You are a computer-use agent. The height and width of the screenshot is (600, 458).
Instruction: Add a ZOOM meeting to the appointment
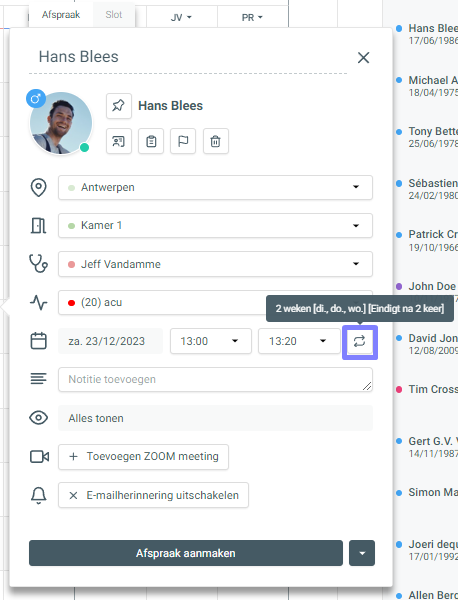tap(143, 457)
